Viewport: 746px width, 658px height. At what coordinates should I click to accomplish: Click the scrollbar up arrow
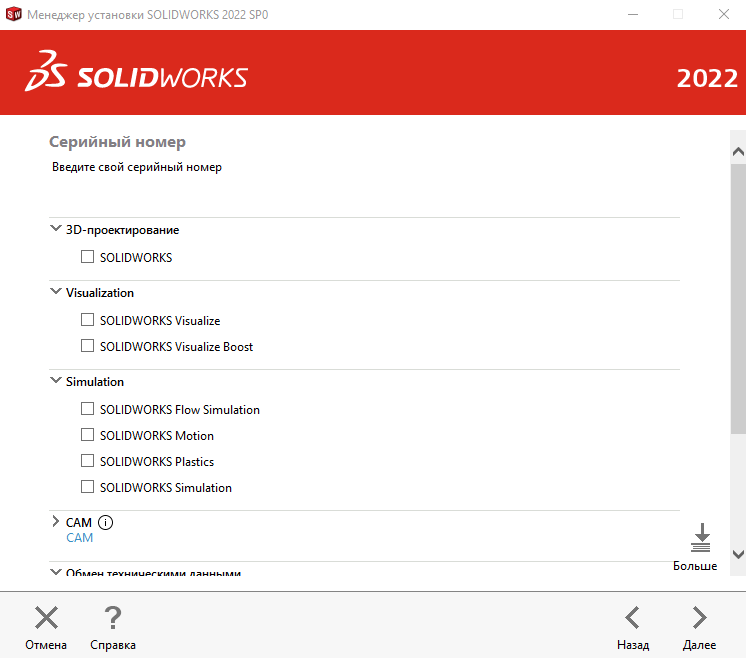coord(738,152)
